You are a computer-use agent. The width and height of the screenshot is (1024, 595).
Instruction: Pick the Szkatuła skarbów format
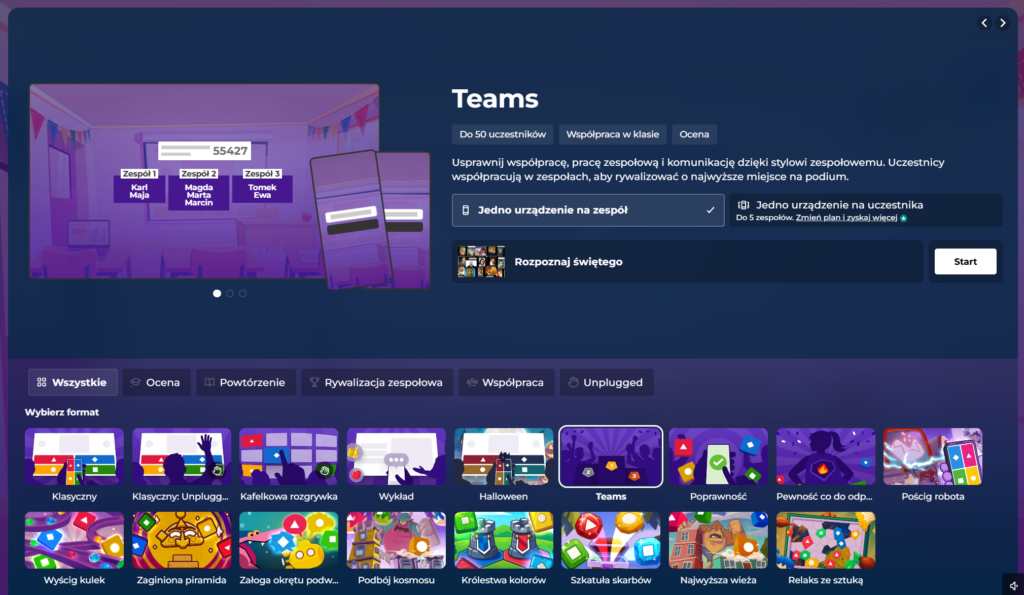pos(611,540)
